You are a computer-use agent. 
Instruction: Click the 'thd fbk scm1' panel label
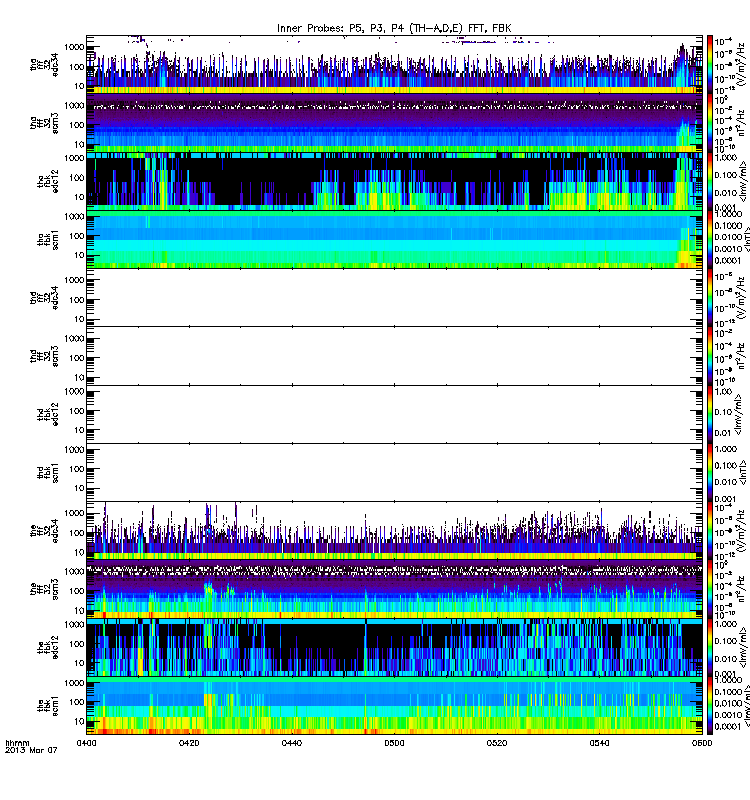[x=48, y=472]
